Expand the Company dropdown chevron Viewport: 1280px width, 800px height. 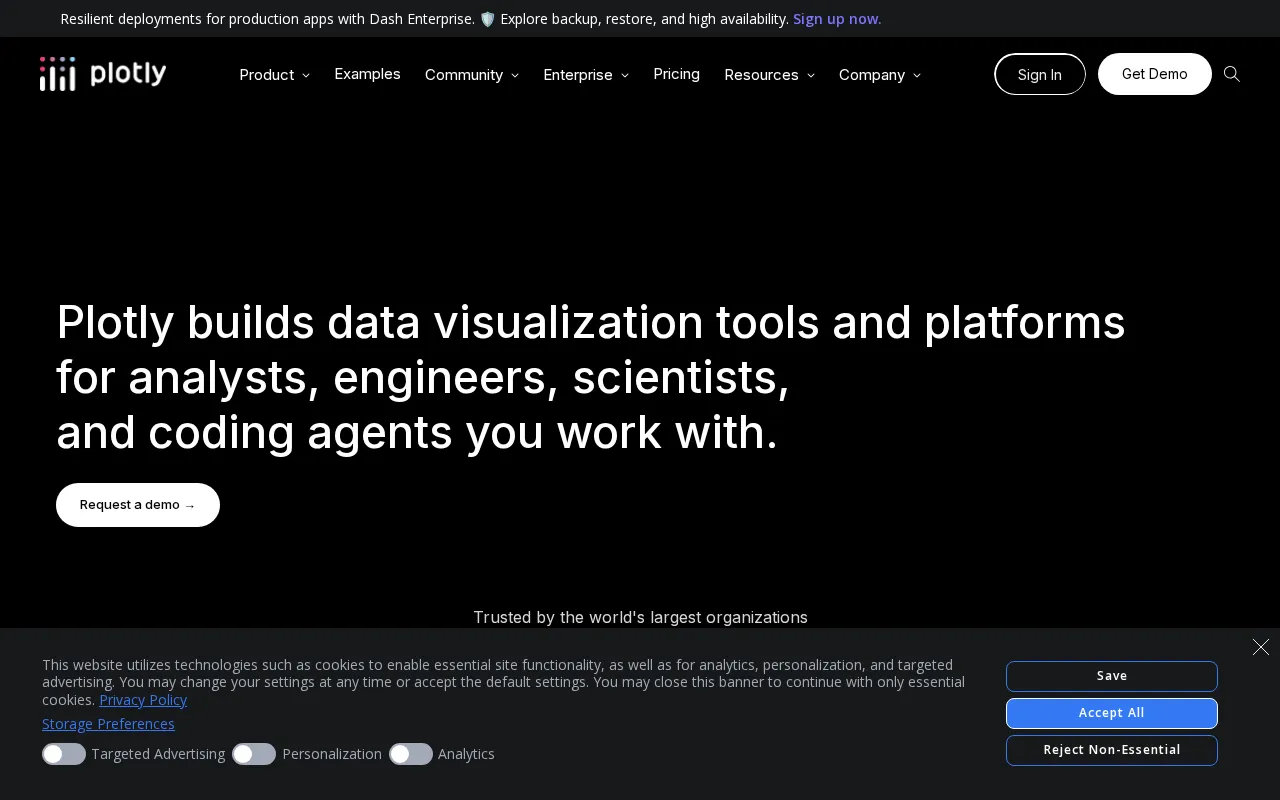[x=917, y=76]
